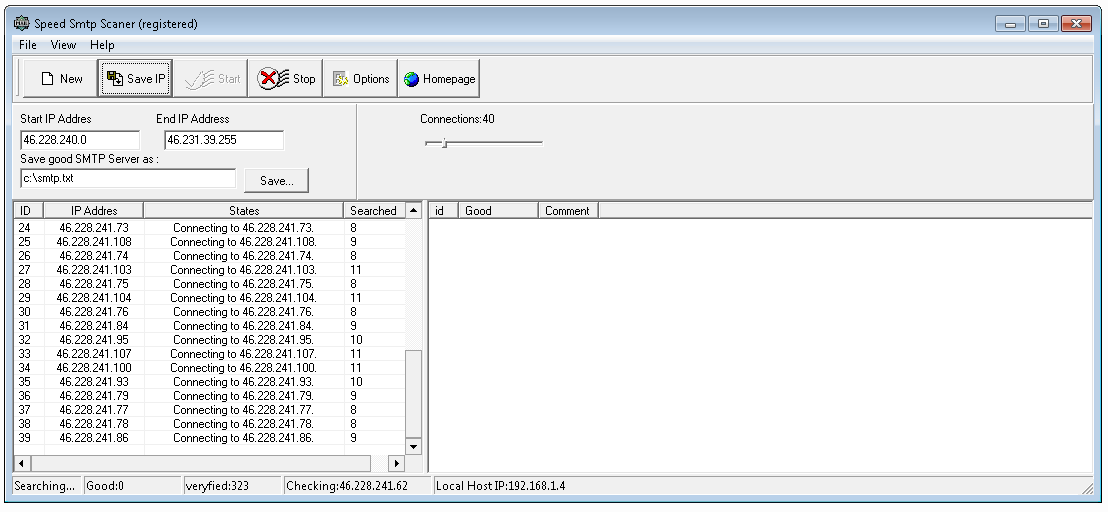This screenshot has width=1108, height=512.
Task: Click the c:\smtp.txt save path field
Action: (x=127, y=179)
